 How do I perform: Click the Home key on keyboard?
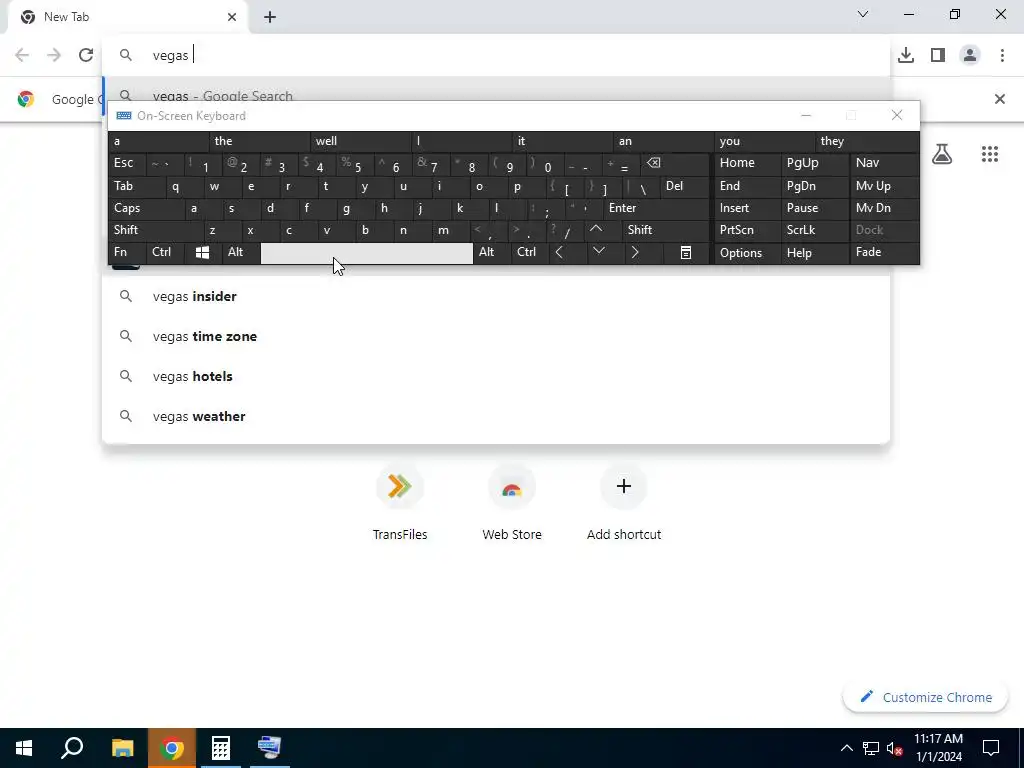point(747,163)
